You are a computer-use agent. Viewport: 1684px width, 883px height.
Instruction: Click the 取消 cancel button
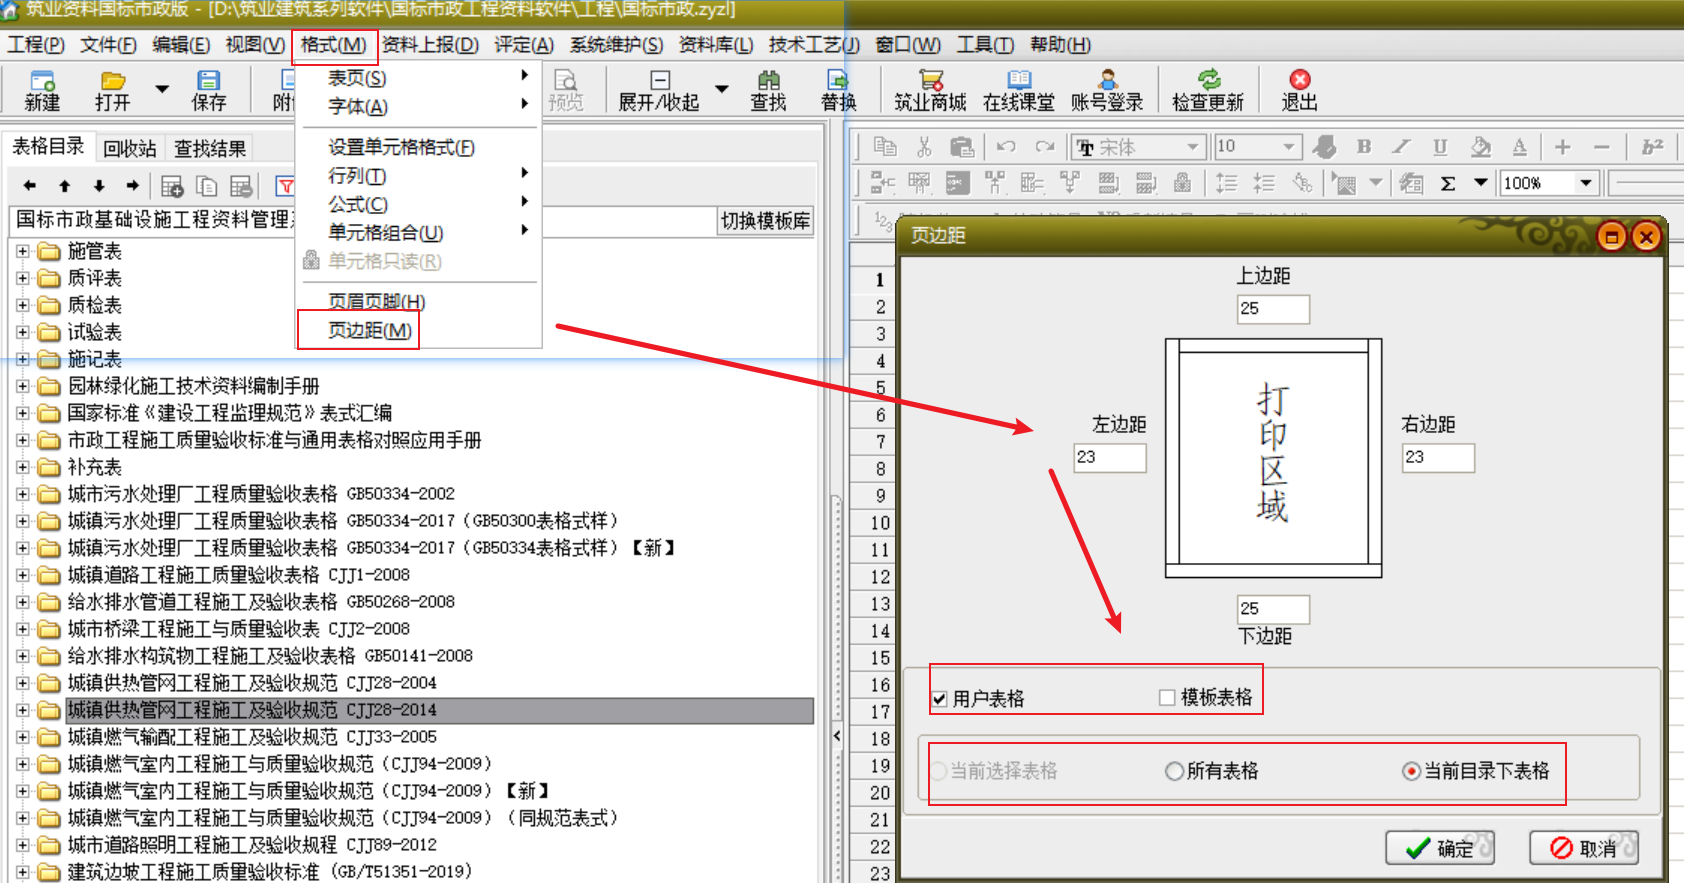tap(1584, 848)
